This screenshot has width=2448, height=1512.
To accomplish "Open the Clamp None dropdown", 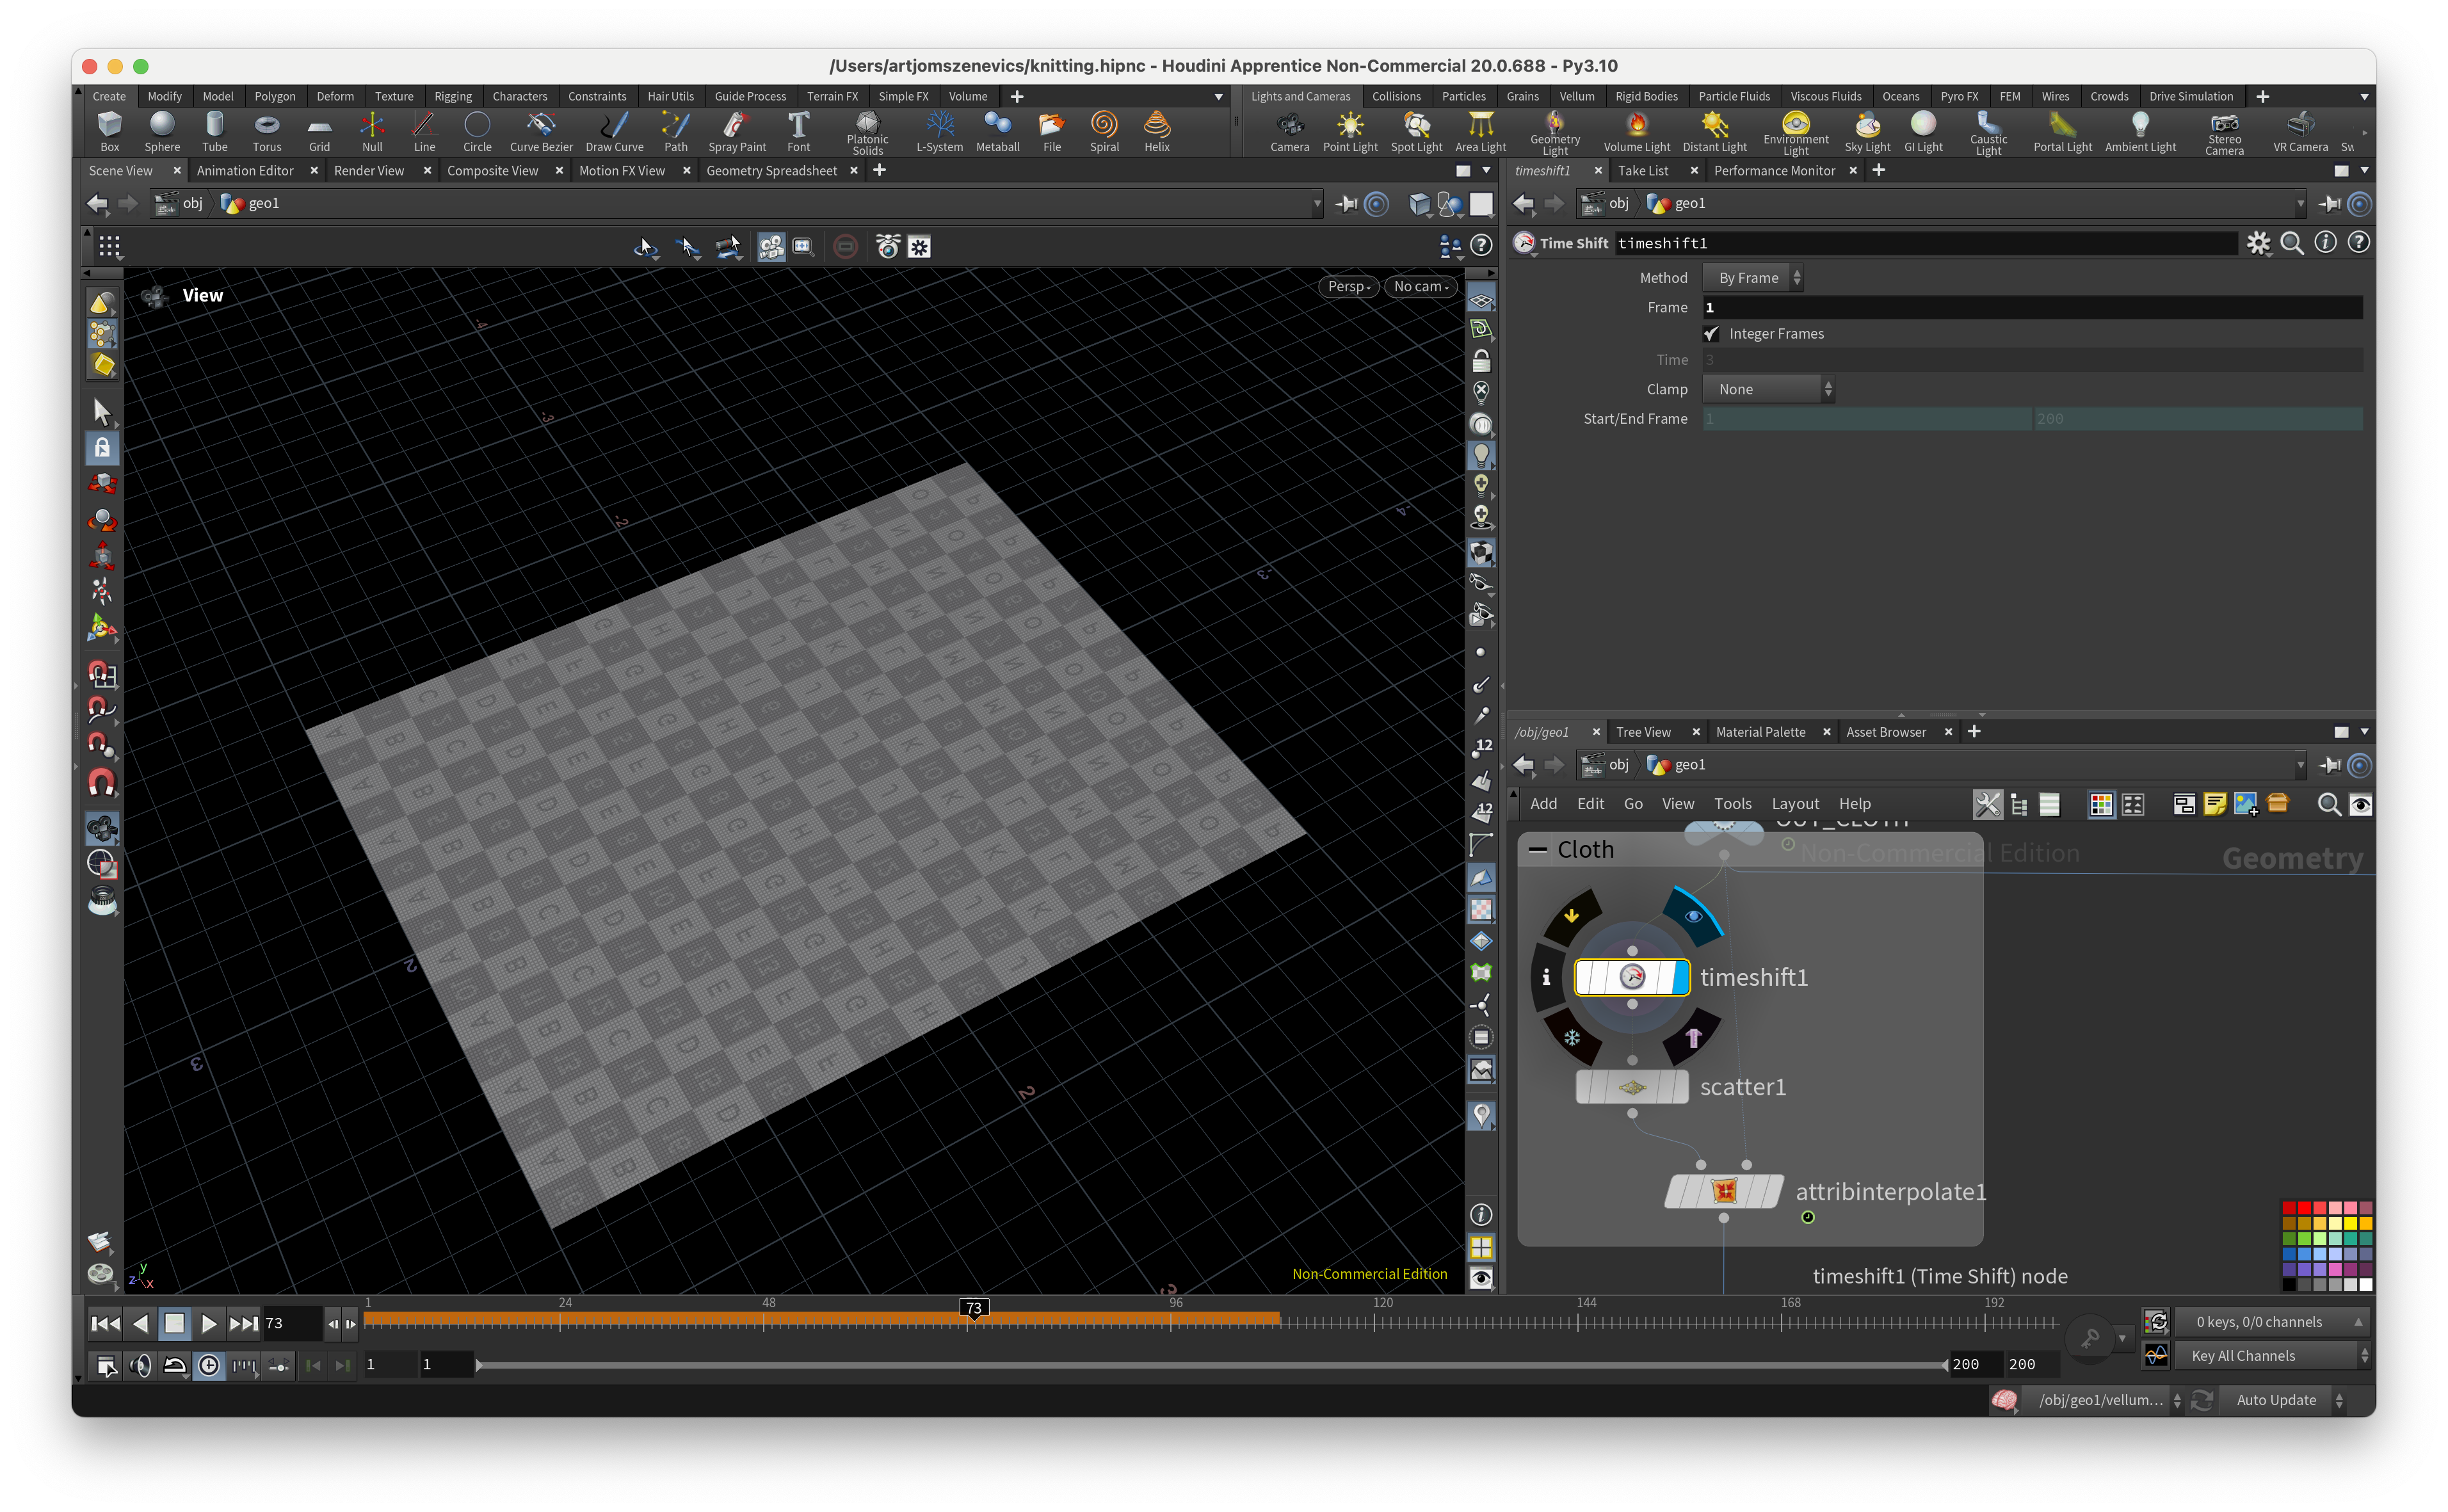I will click(1768, 389).
